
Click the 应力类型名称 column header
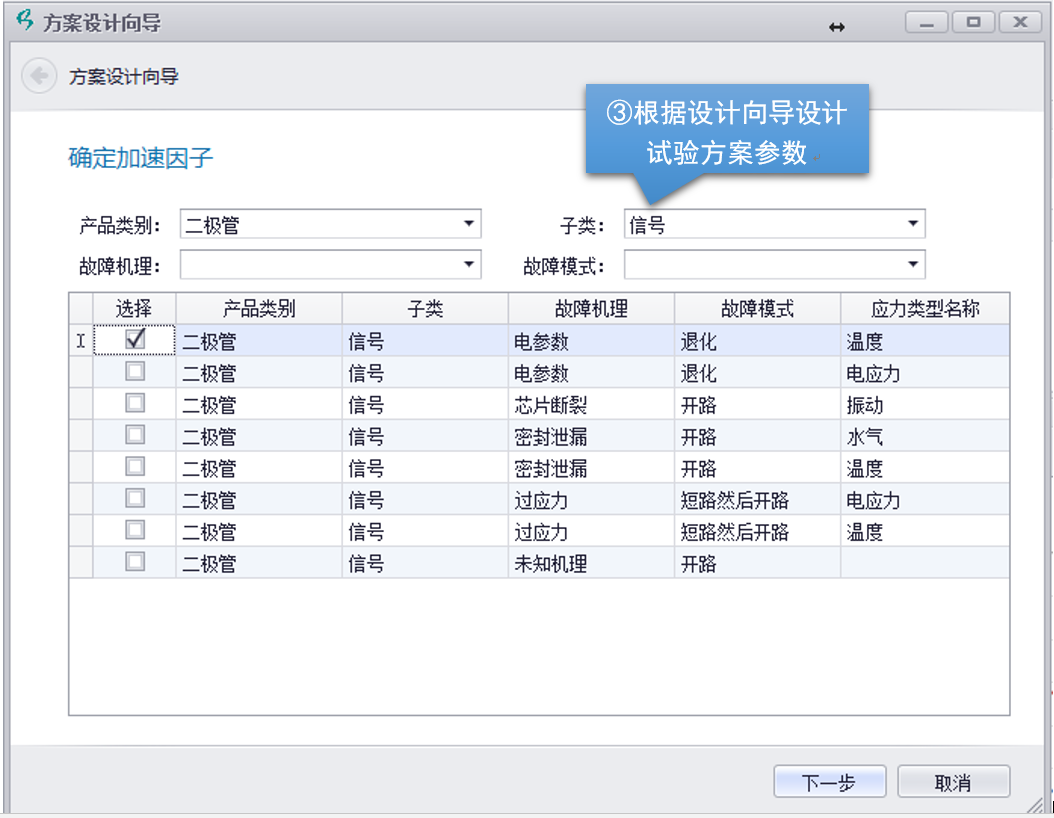(x=923, y=308)
